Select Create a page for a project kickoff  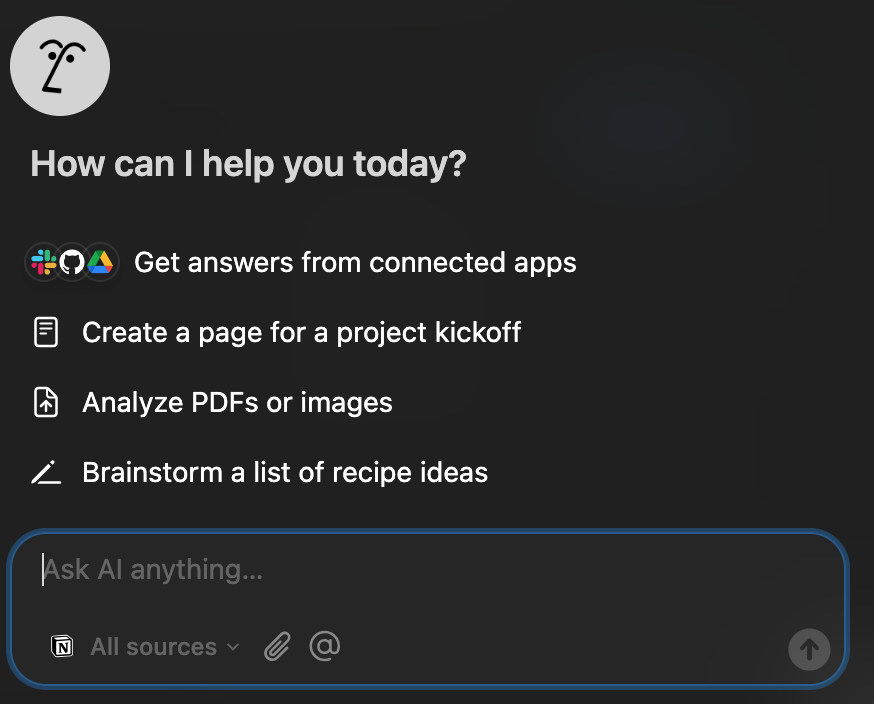click(277, 332)
